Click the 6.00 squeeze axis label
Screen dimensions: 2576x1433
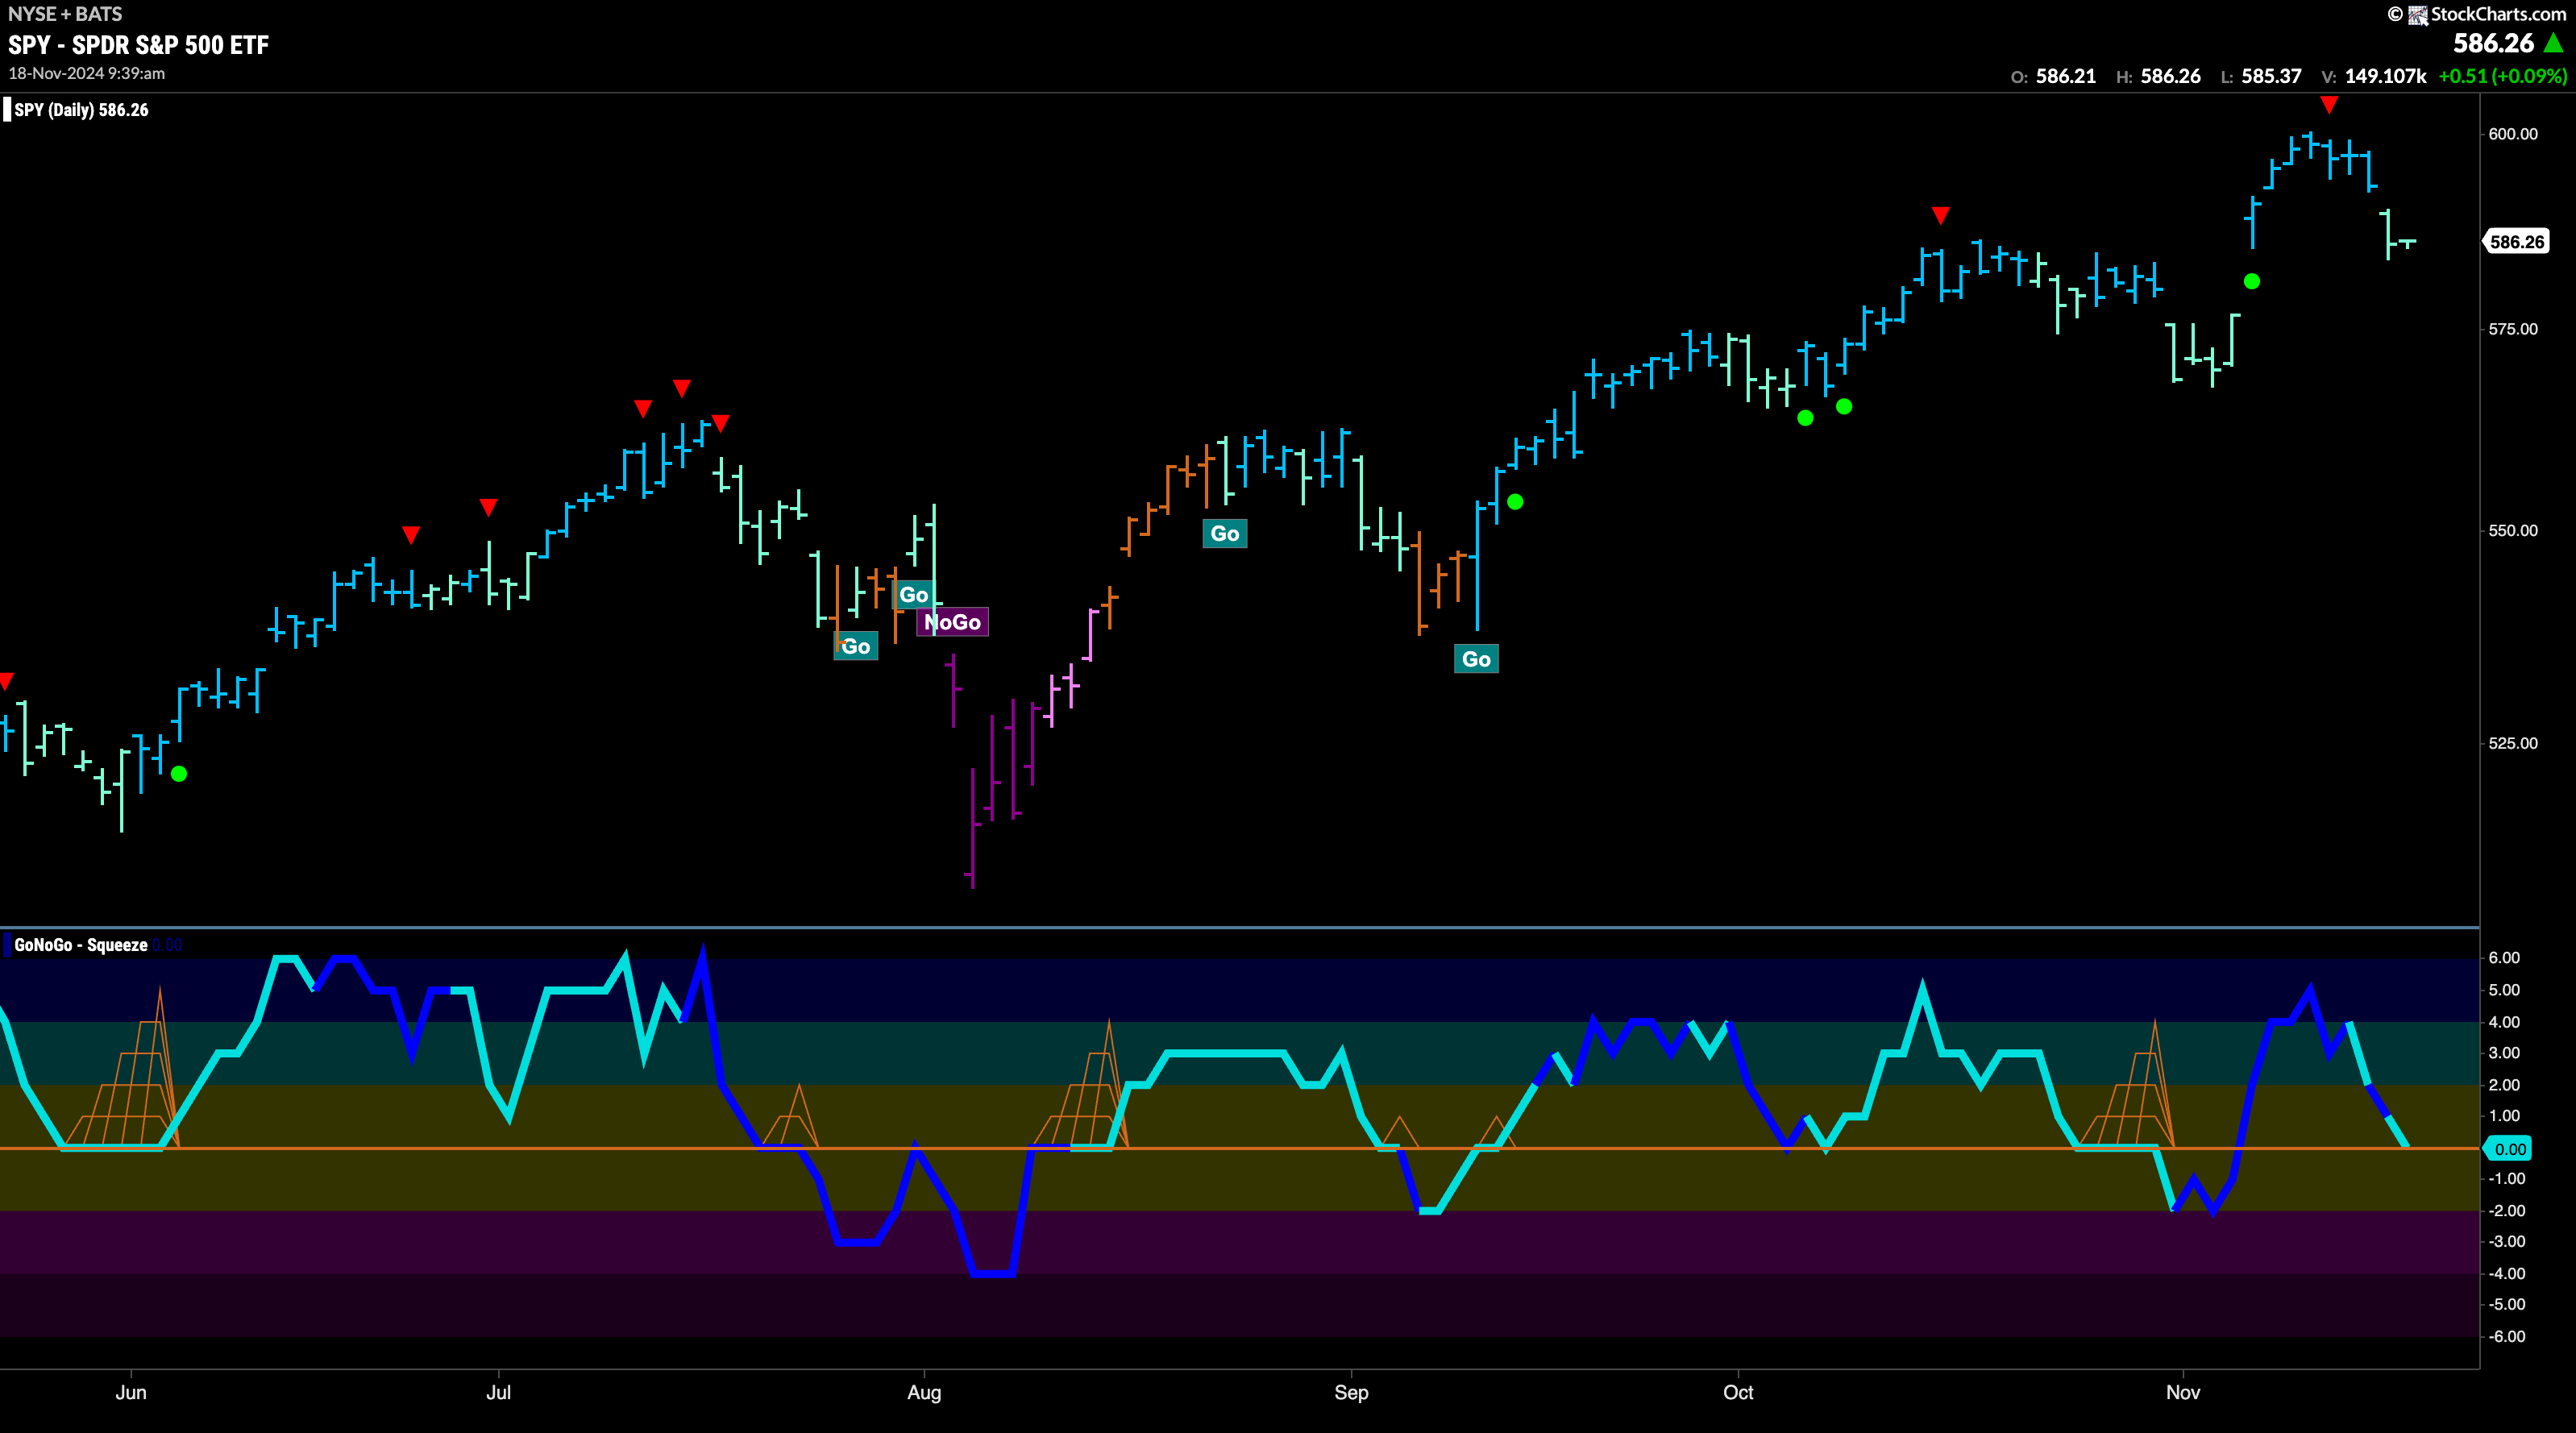tap(2504, 958)
